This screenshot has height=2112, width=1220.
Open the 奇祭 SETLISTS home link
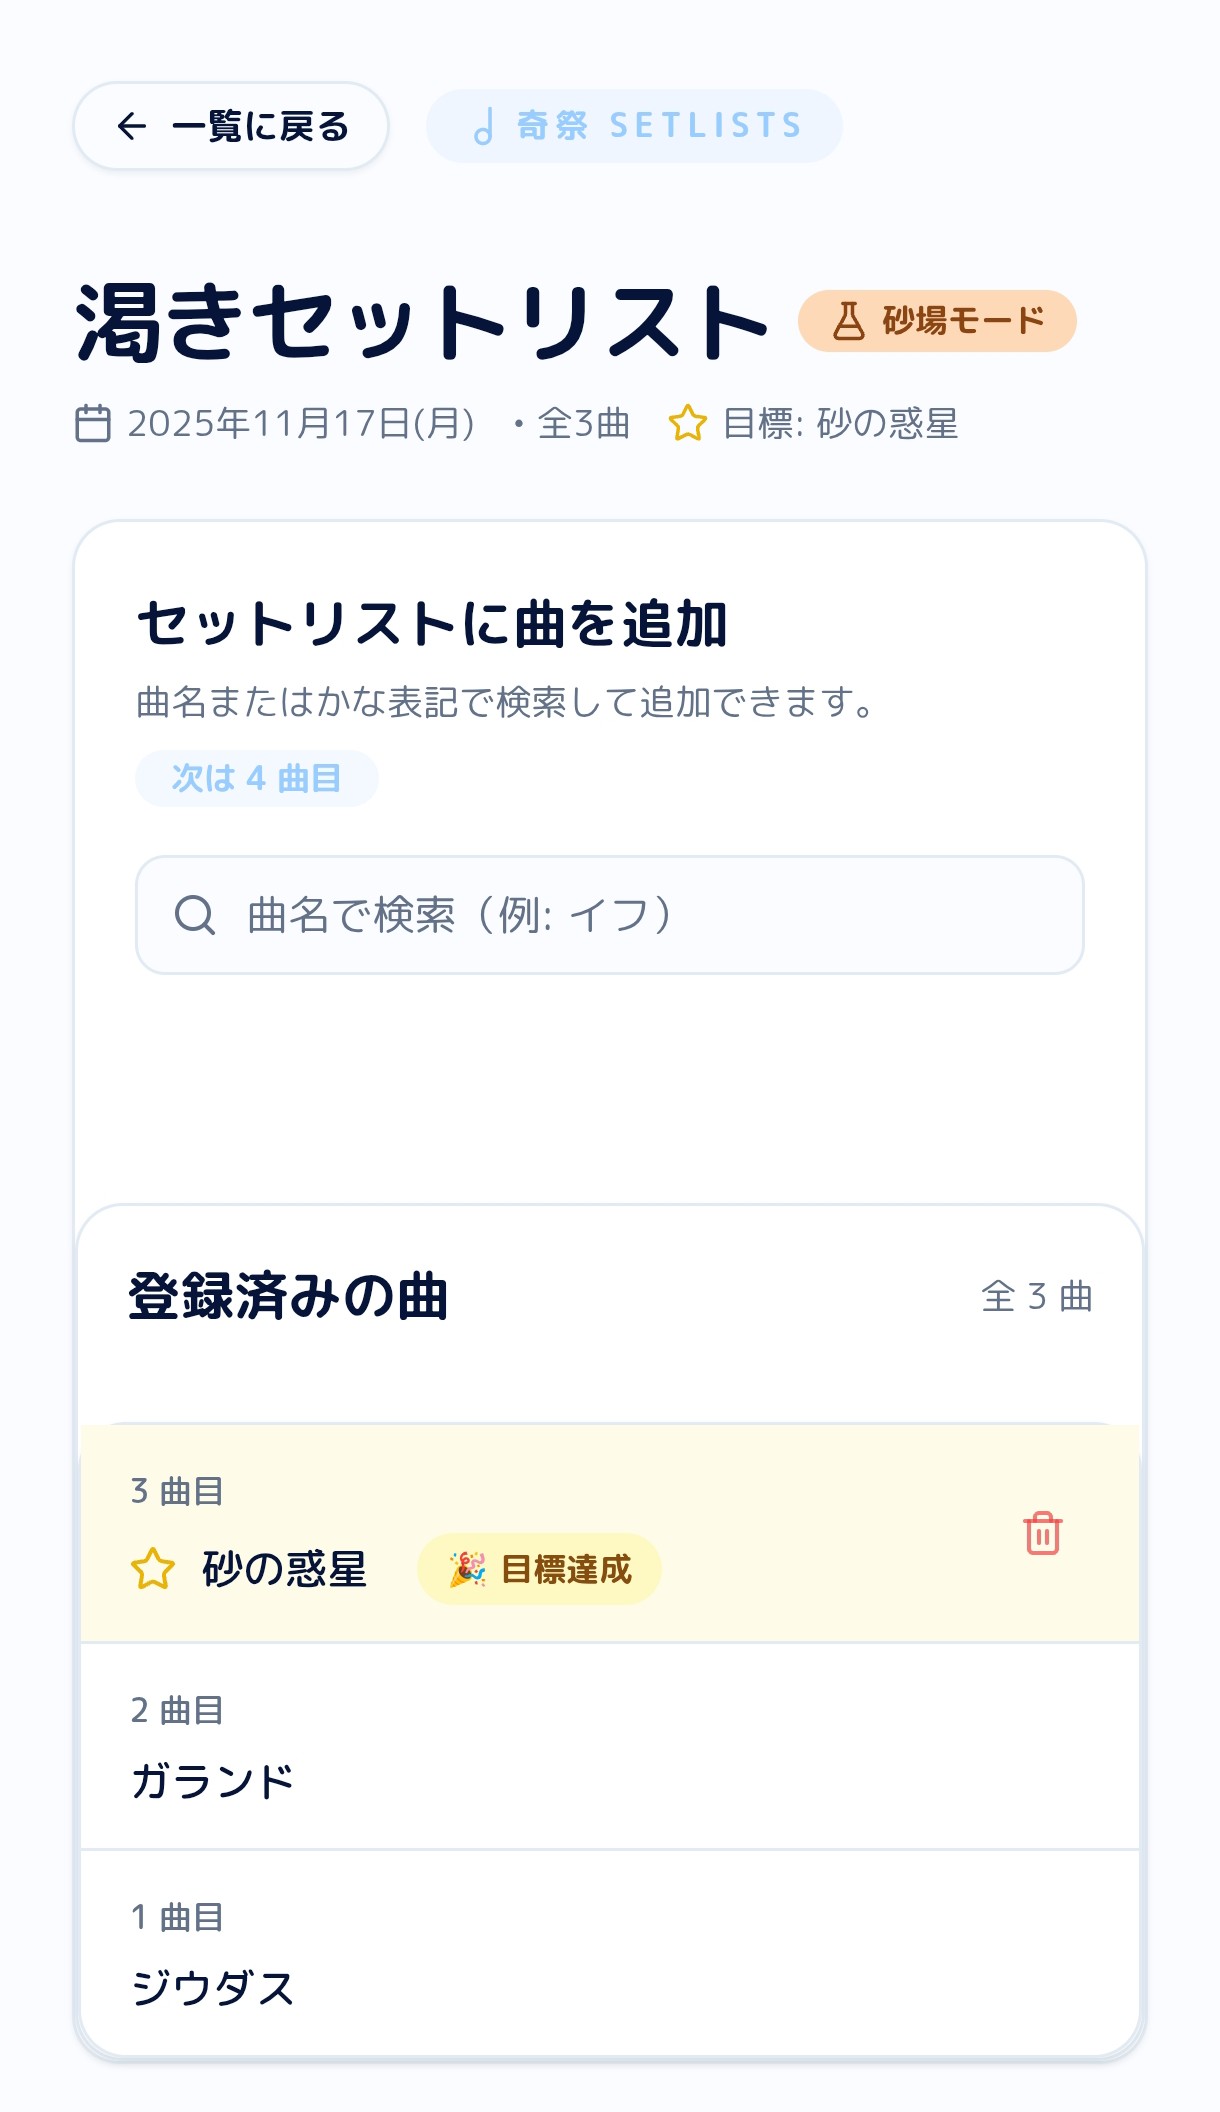(x=634, y=126)
